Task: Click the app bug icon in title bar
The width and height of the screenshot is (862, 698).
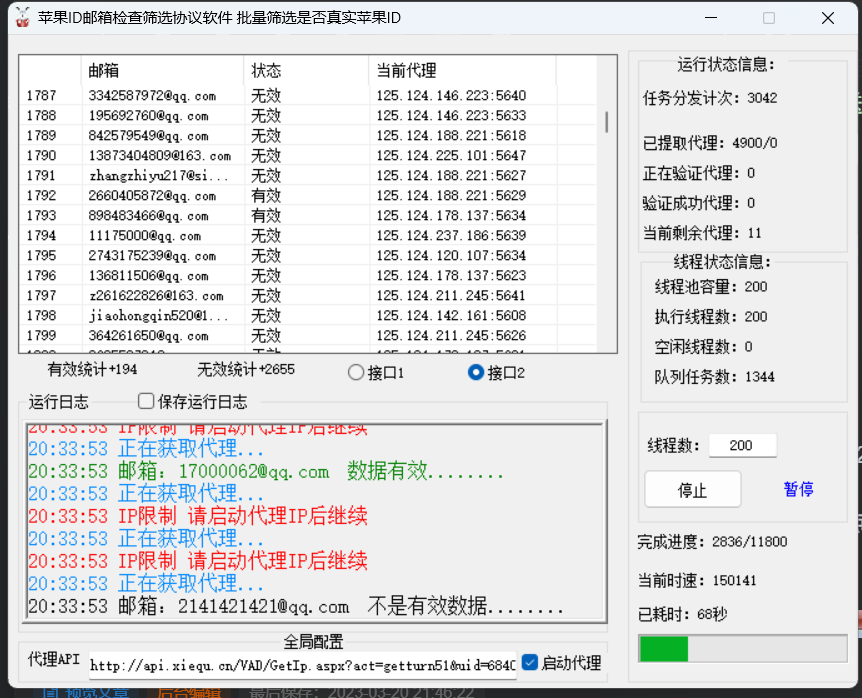Action: pyautogui.click(x=22, y=17)
